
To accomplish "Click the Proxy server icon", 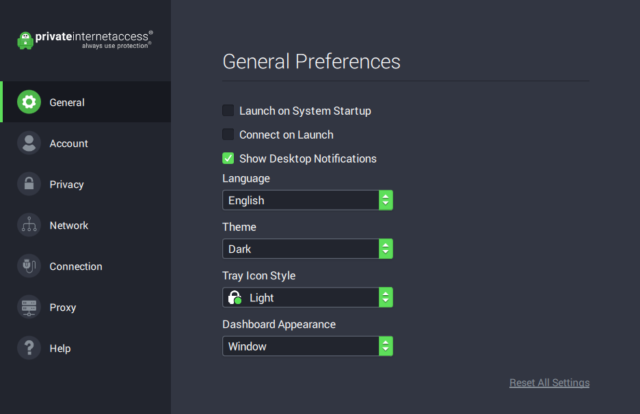I will 29,307.
